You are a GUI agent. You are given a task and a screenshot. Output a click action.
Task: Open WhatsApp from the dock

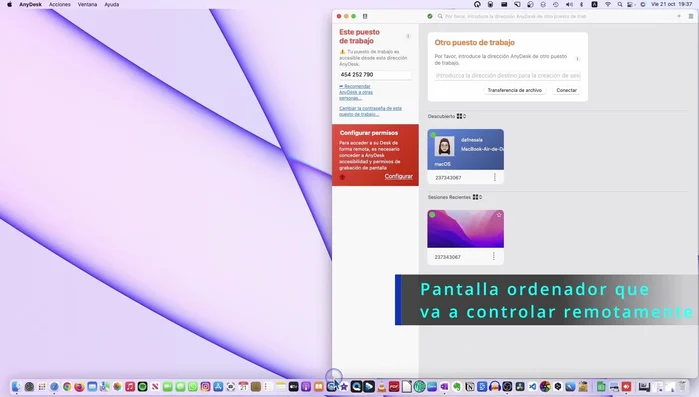coord(193,387)
